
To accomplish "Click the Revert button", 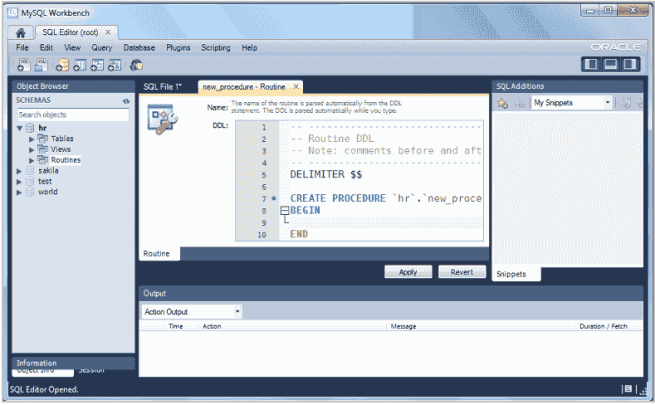I will 462,272.
